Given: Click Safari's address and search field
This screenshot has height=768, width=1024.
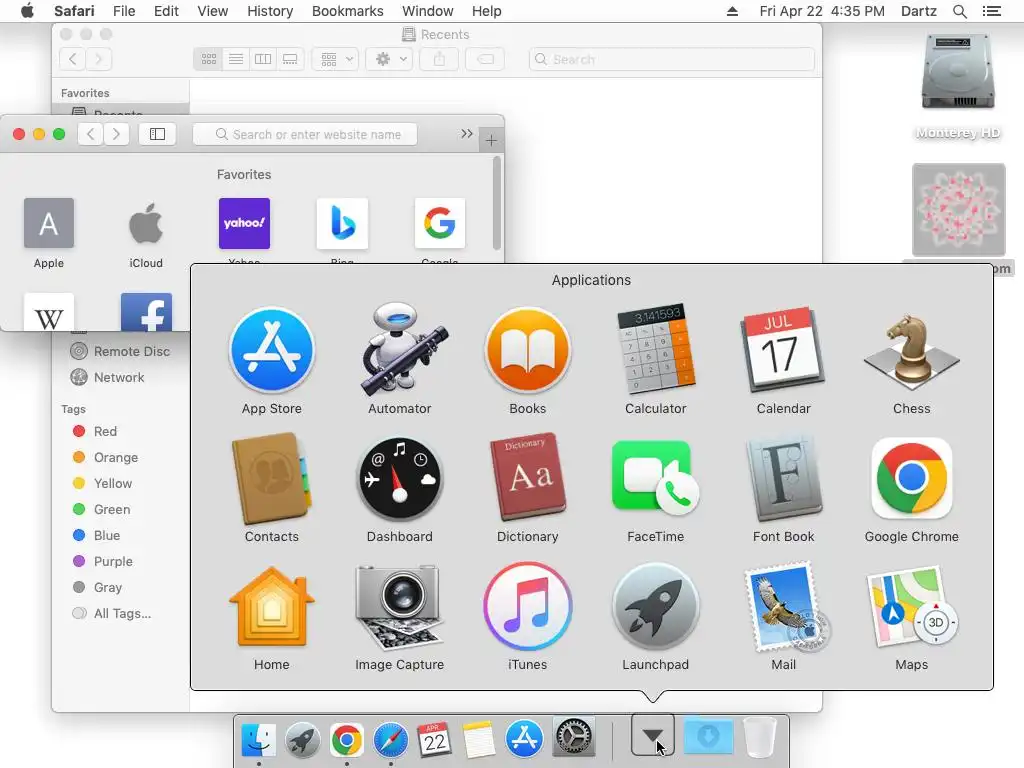Looking at the screenshot, I should [305, 134].
